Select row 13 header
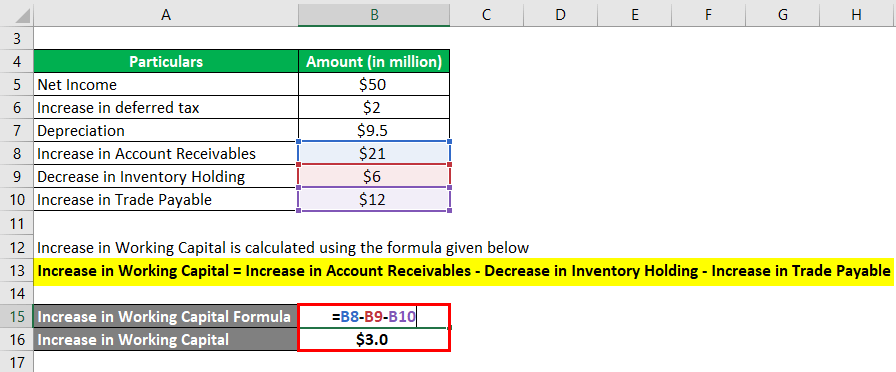 point(17,270)
